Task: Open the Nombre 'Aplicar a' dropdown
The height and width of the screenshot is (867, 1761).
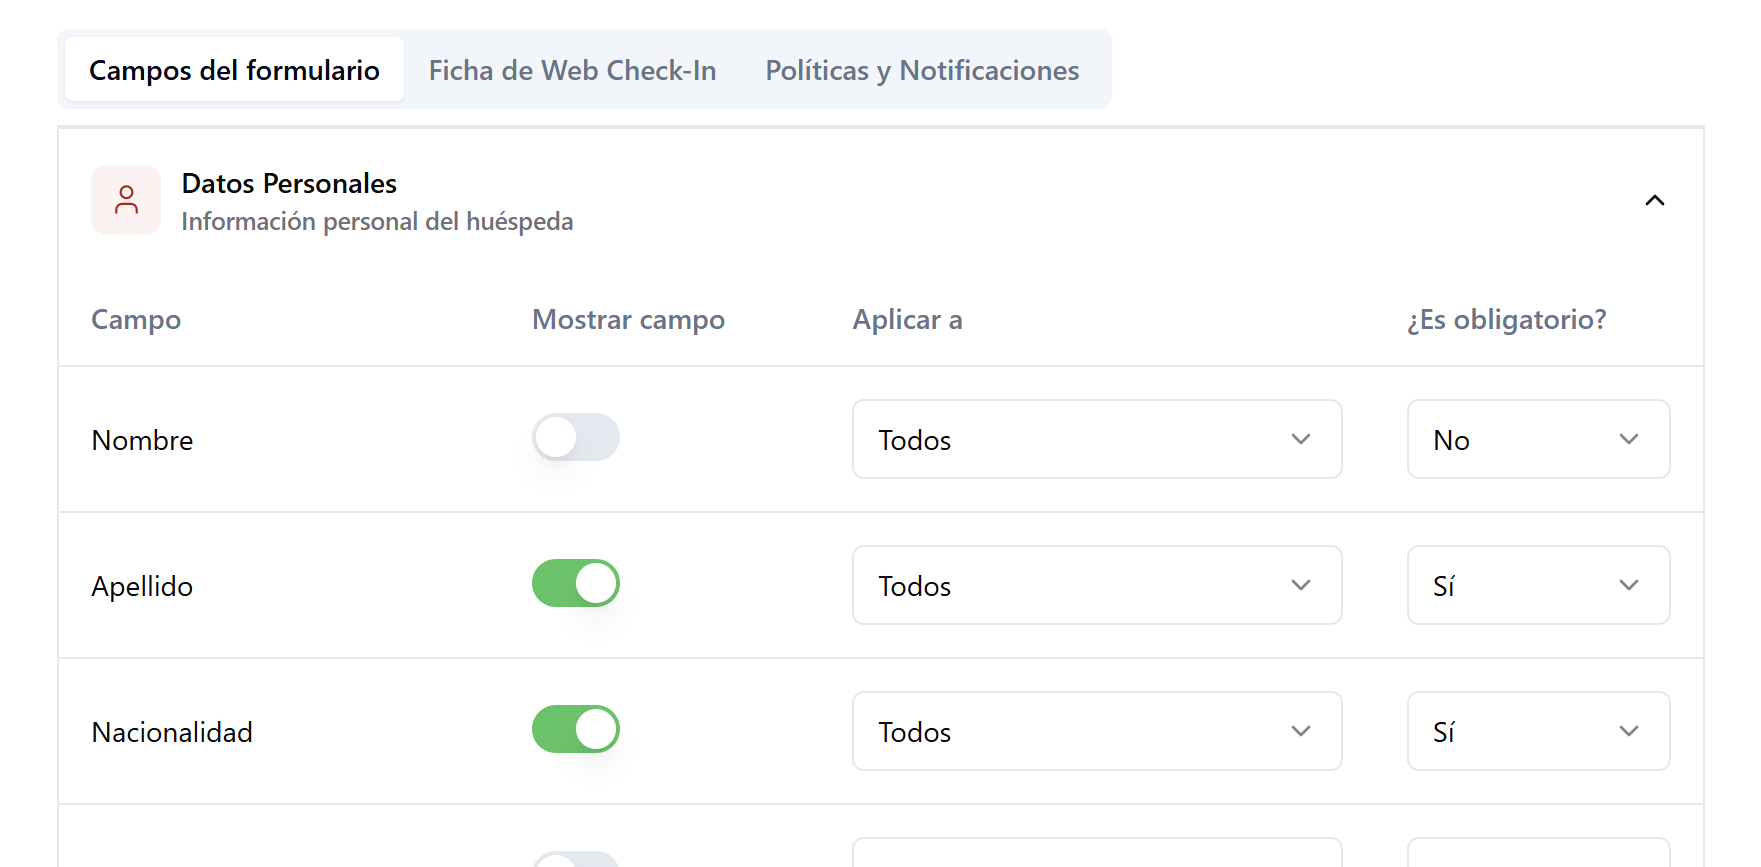Action: (x=1097, y=440)
